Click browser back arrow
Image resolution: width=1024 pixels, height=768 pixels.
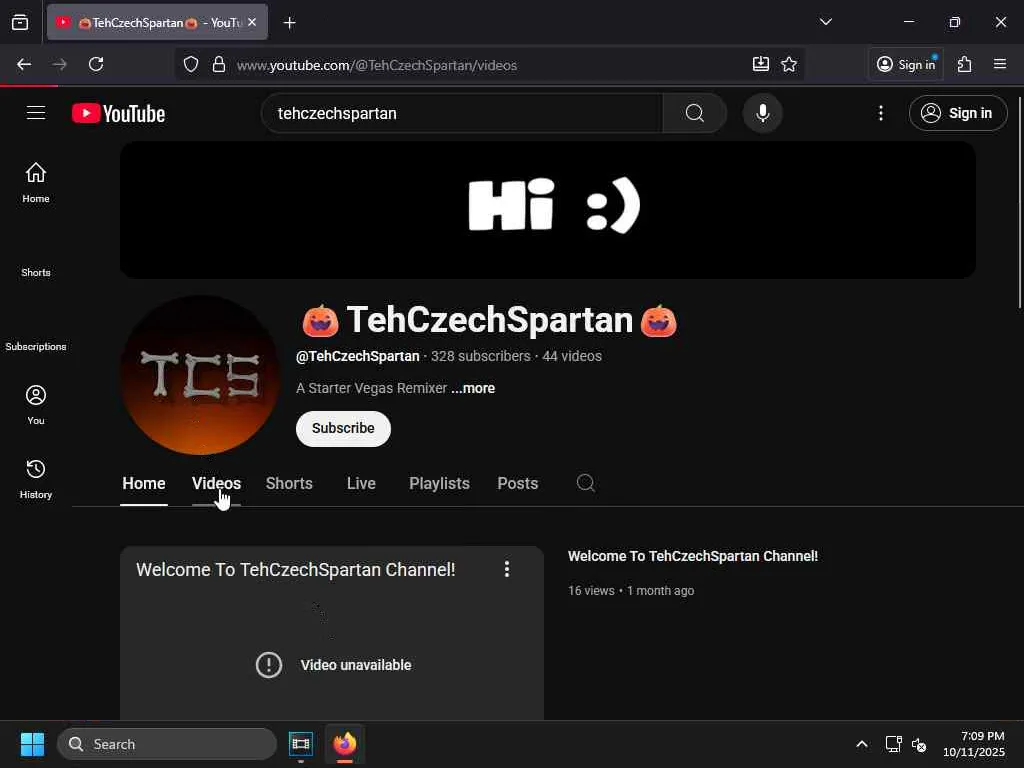point(24,64)
